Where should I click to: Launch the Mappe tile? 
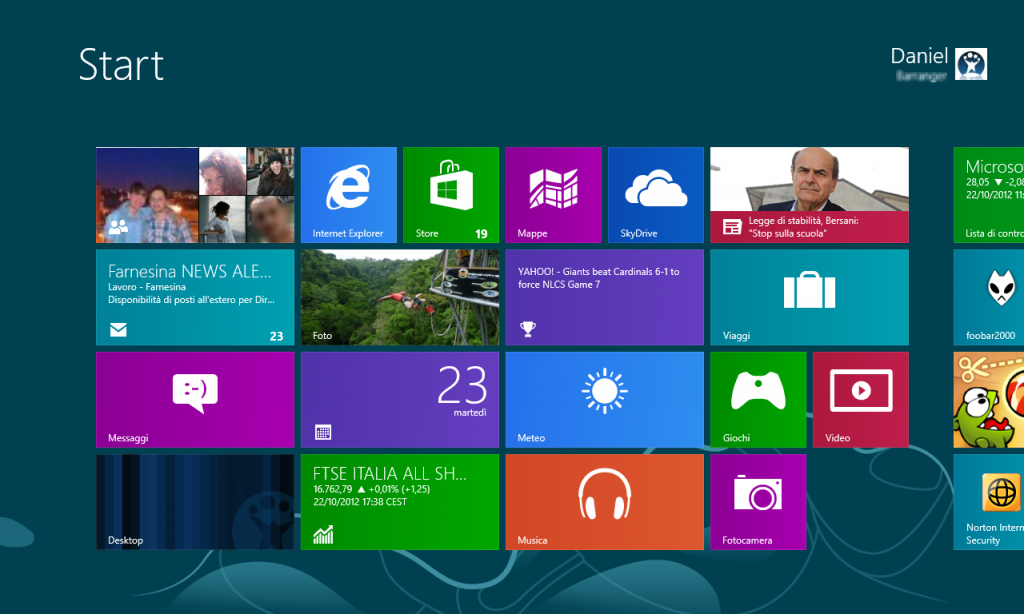tap(554, 195)
